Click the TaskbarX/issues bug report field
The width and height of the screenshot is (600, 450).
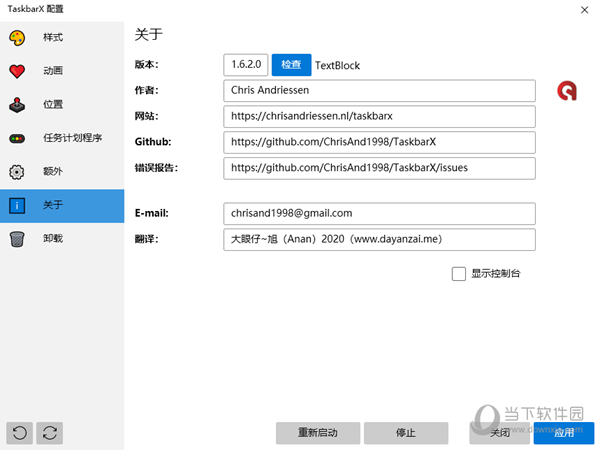(x=379, y=168)
